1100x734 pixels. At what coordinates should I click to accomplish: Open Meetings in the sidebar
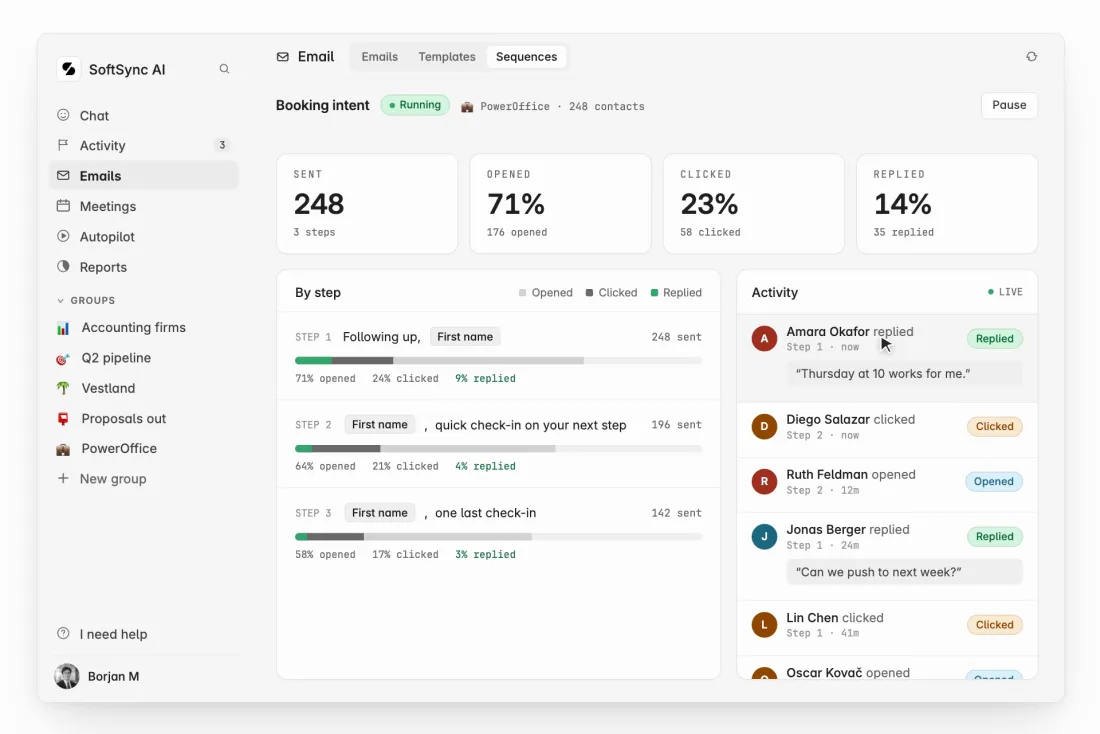coord(144,206)
